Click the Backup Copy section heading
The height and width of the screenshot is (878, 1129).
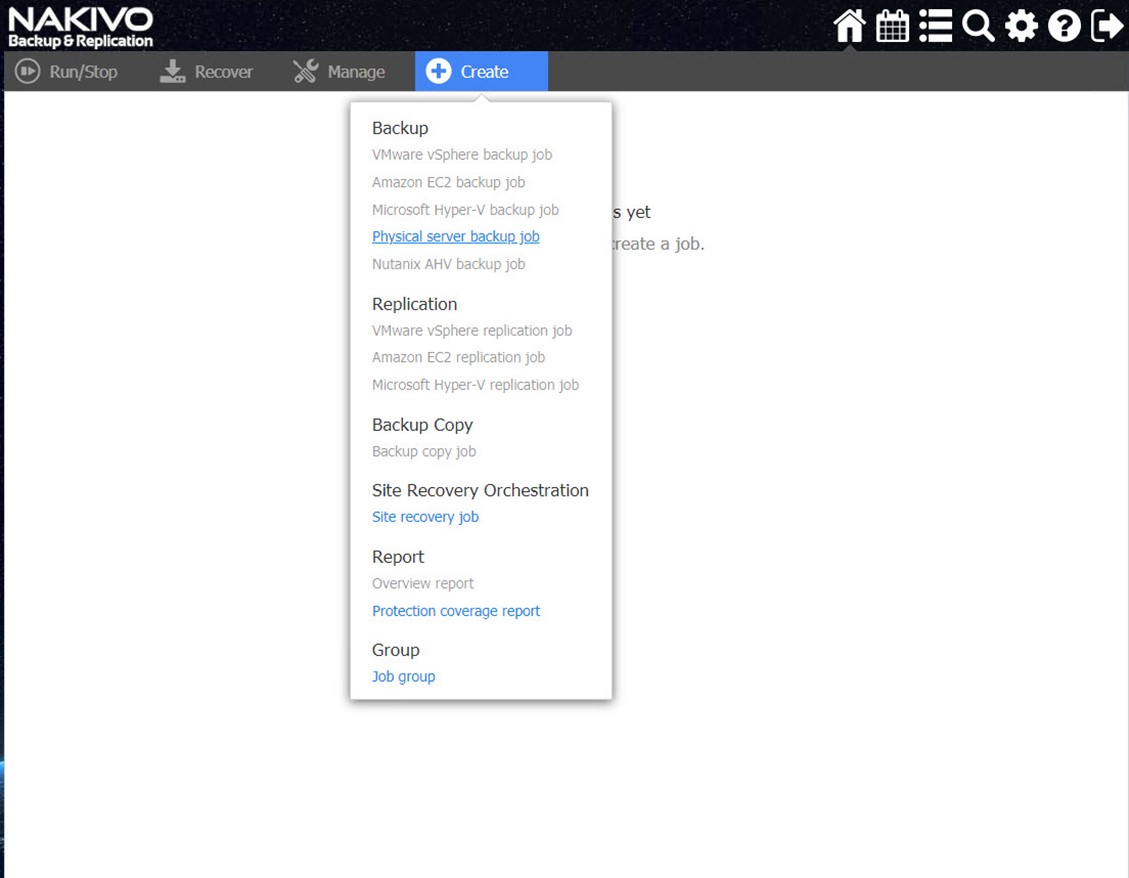click(423, 425)
